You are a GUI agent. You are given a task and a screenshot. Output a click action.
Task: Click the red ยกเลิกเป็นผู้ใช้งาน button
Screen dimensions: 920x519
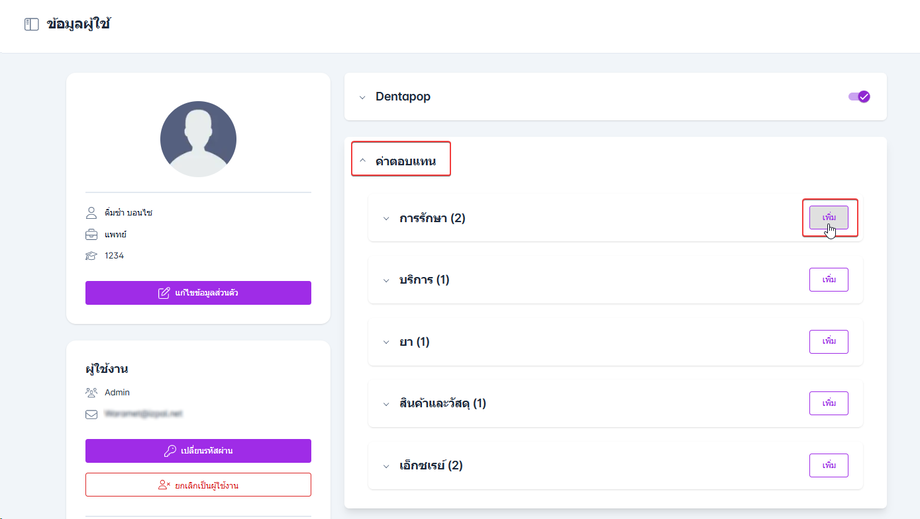coord(198,485)
